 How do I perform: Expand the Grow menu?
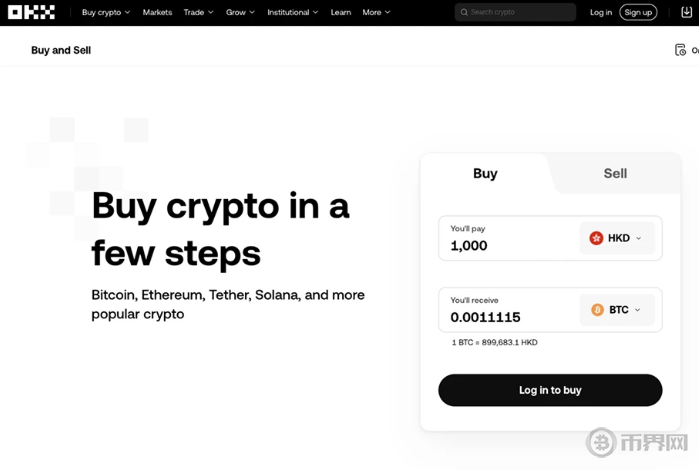click(240, 12)
